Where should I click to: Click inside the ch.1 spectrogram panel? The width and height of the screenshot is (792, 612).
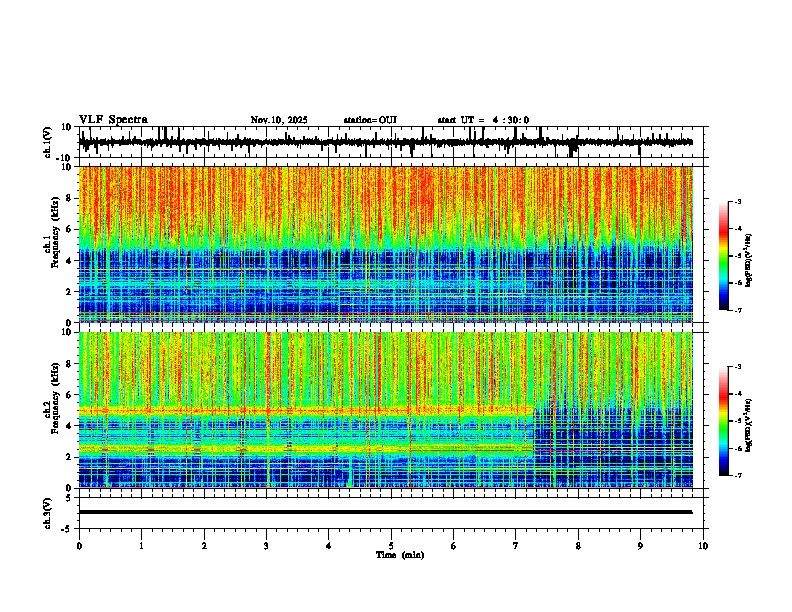click(385, 244)
